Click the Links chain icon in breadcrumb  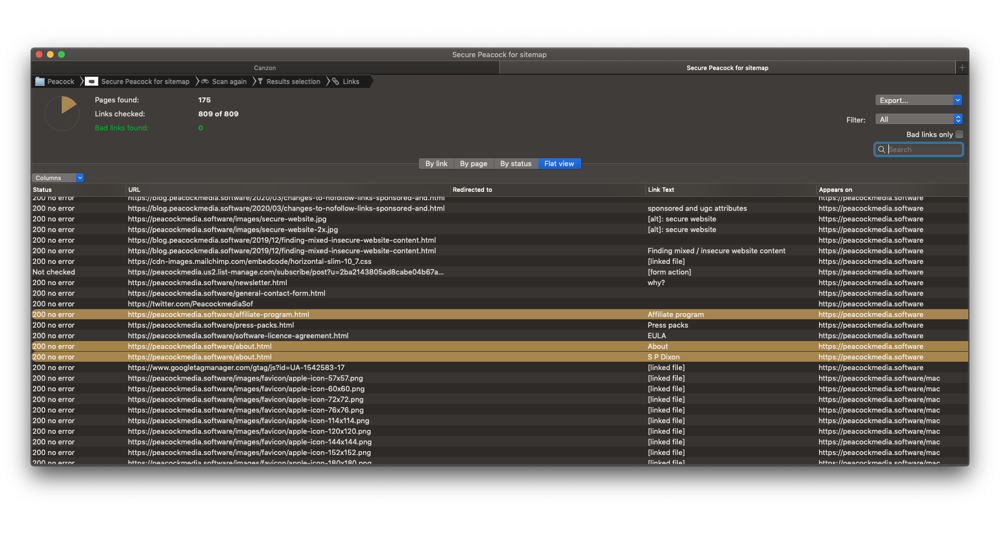(335, 81)
